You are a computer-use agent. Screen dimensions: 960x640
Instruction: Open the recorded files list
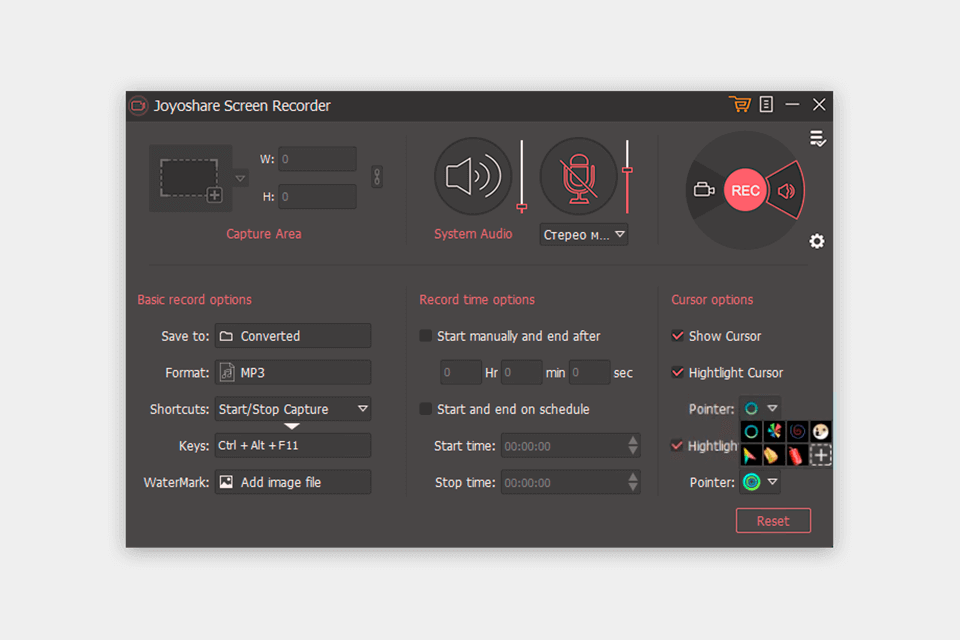coord(766,104)
